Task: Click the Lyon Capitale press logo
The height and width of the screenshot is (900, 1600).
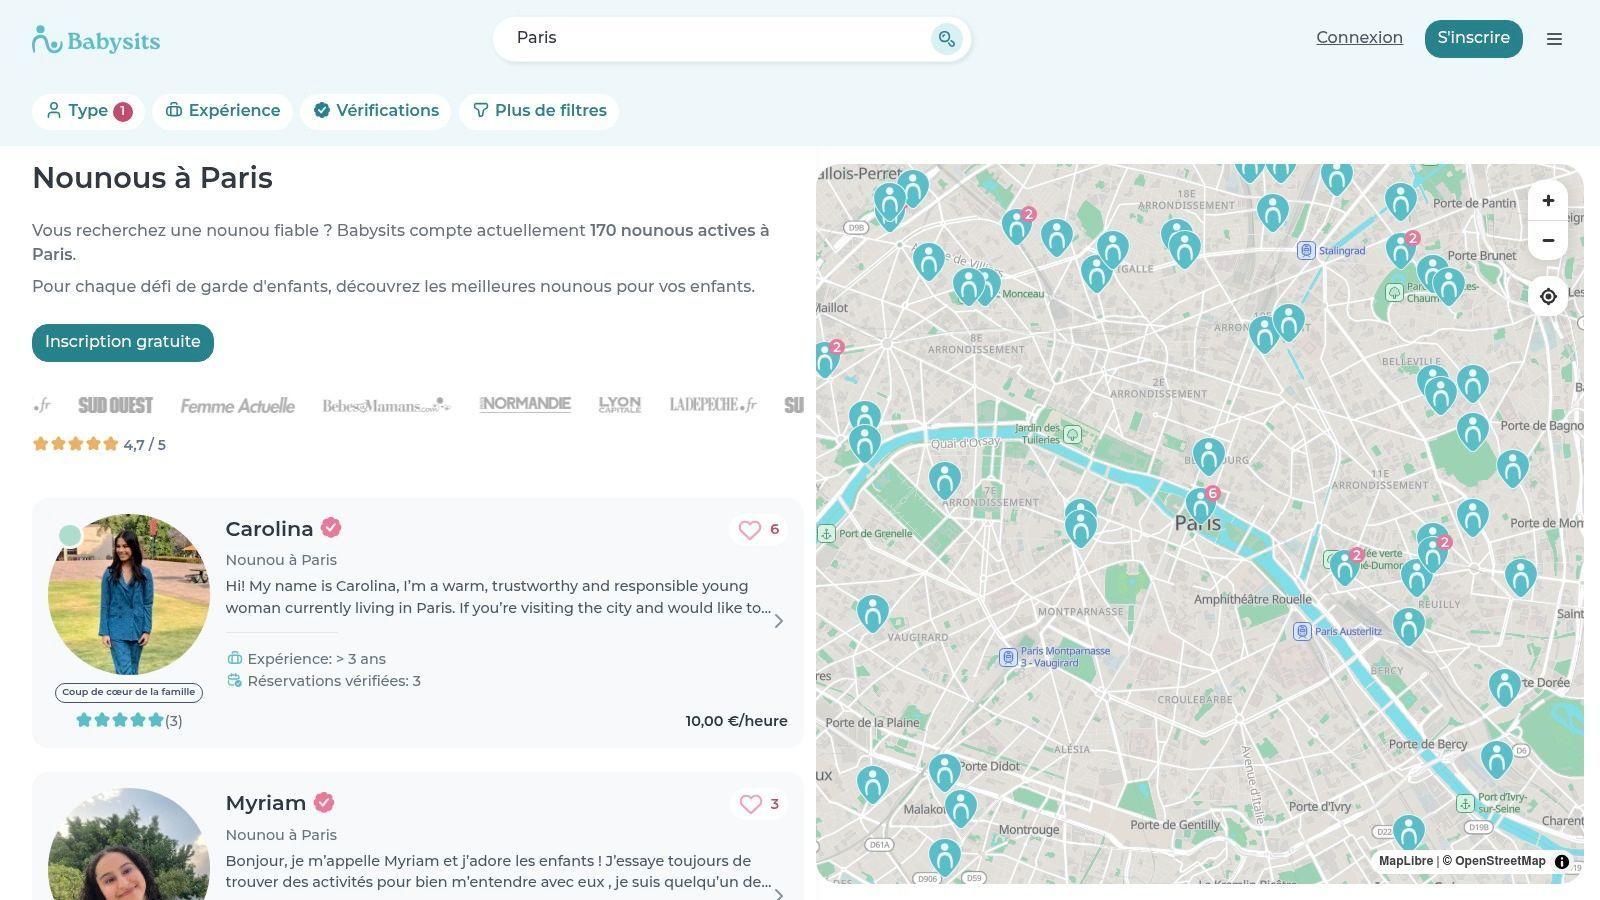Action: click(620, 405)
